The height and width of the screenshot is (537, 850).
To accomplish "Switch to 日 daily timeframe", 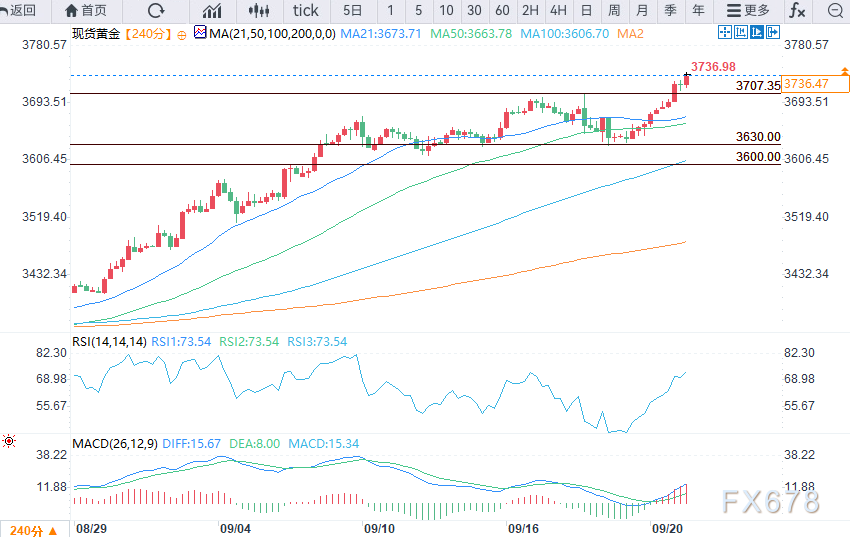I will click(585, 10).
